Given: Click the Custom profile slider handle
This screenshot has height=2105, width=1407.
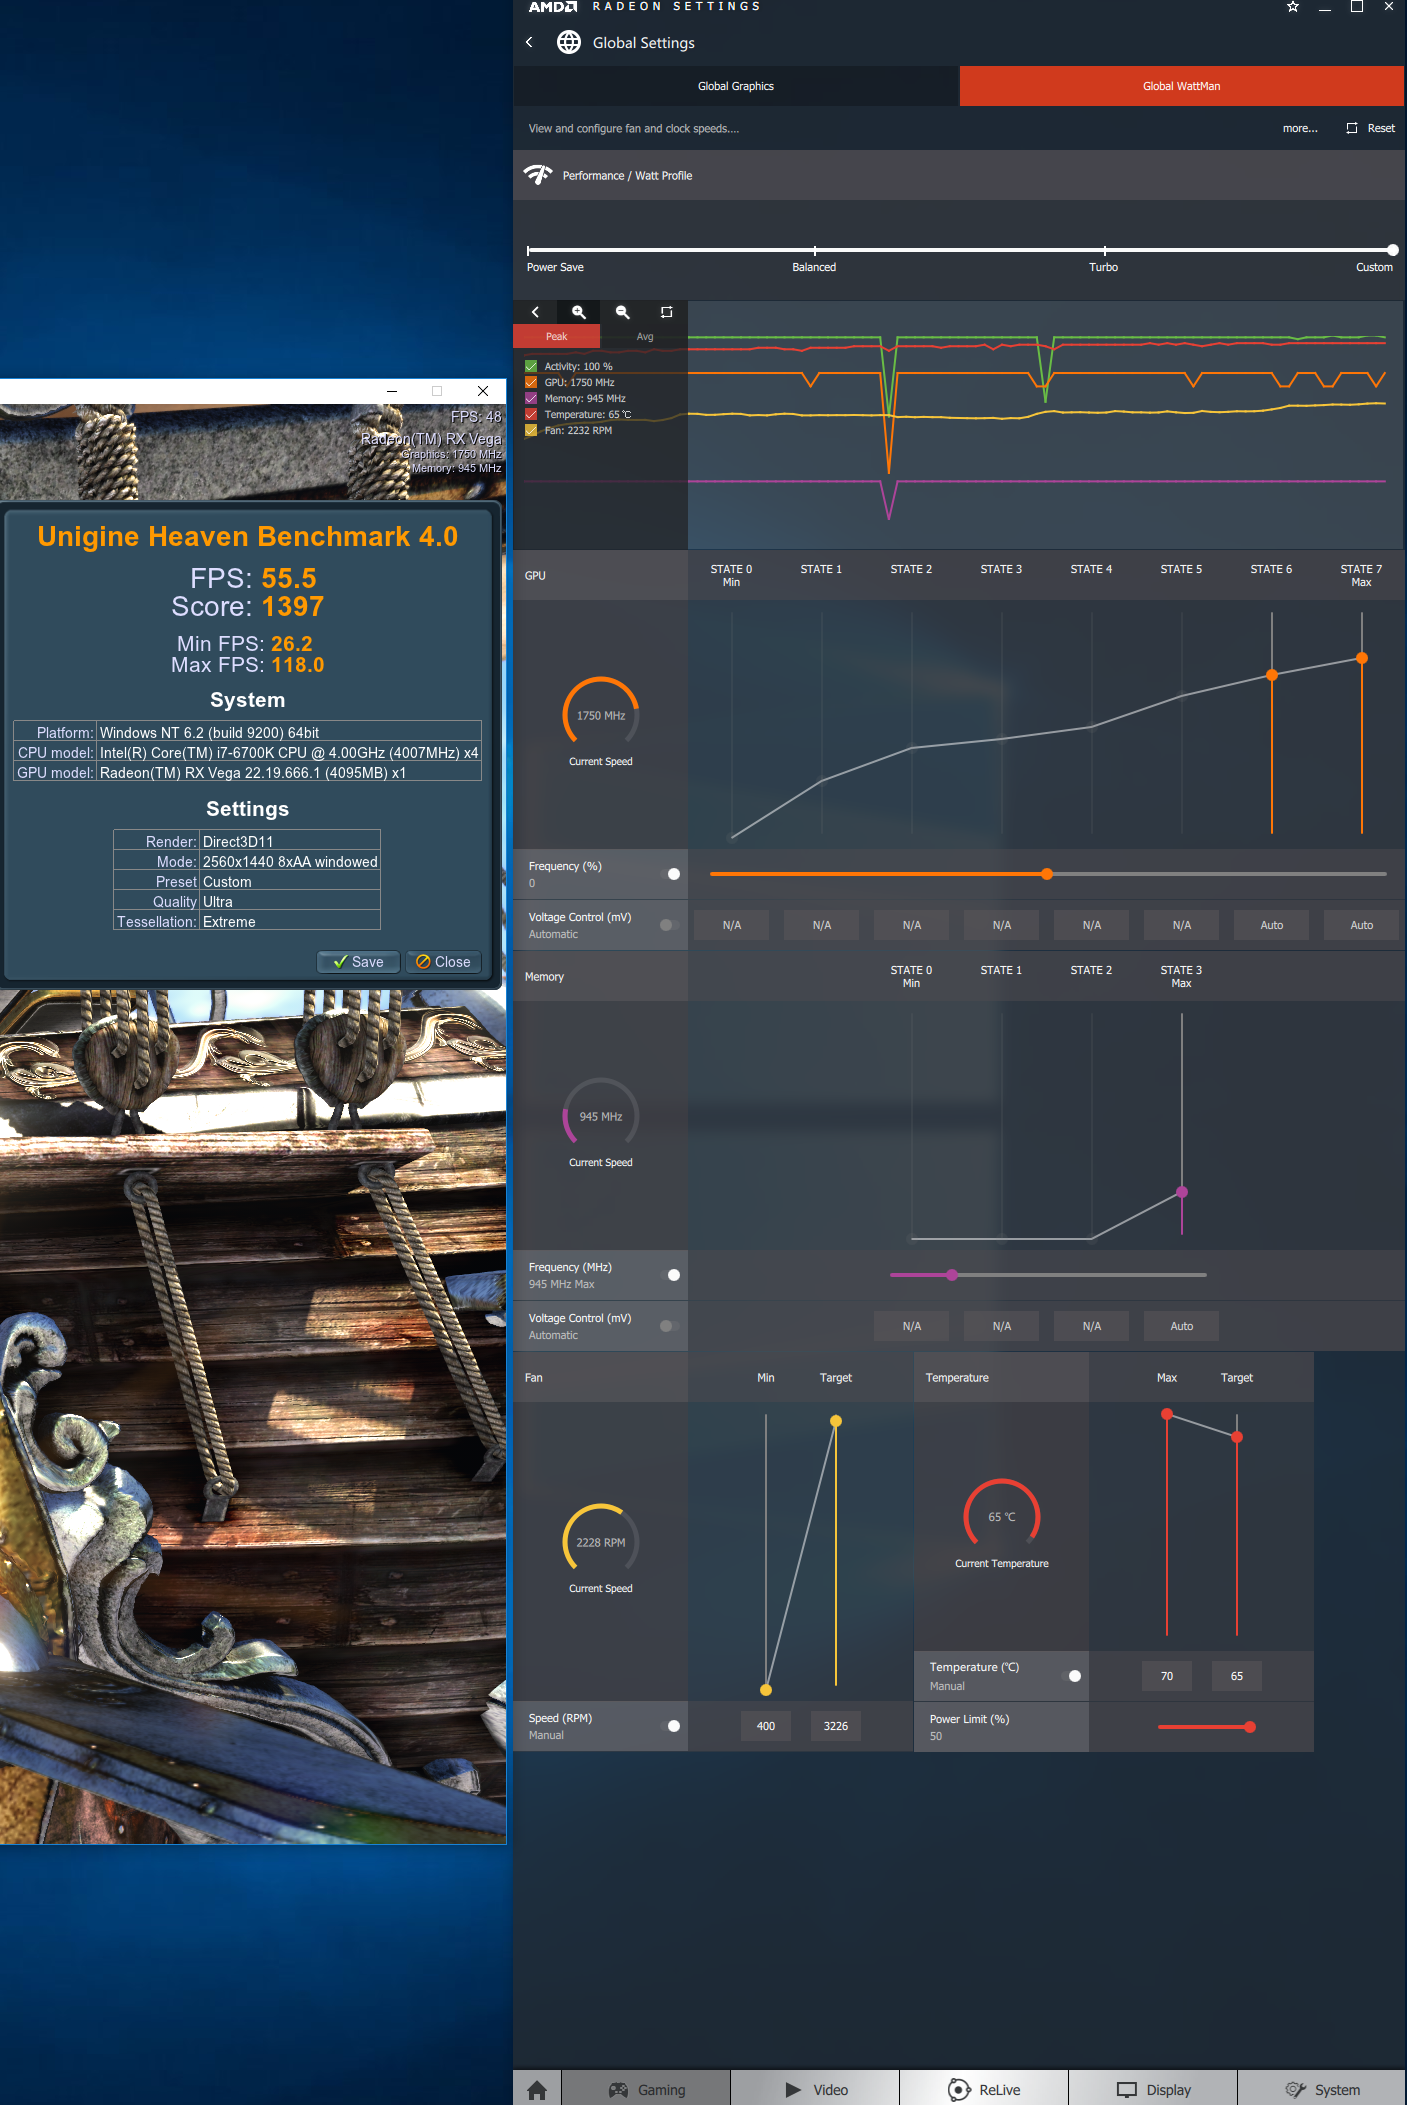Looking at the screenshot, I should [x=1392, y=250].
